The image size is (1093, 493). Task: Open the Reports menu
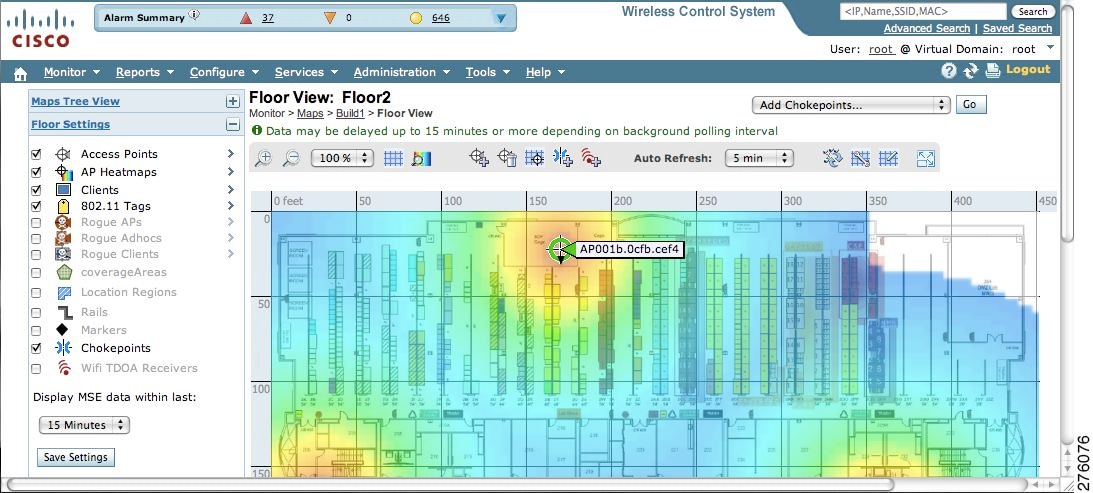point(144,72)
